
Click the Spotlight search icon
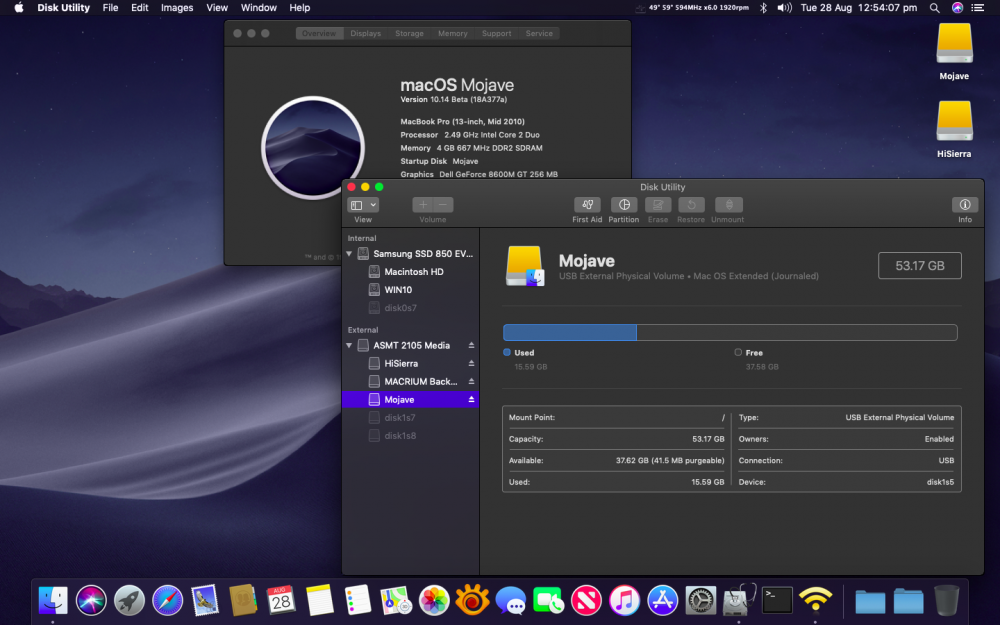tap(934, 8)
